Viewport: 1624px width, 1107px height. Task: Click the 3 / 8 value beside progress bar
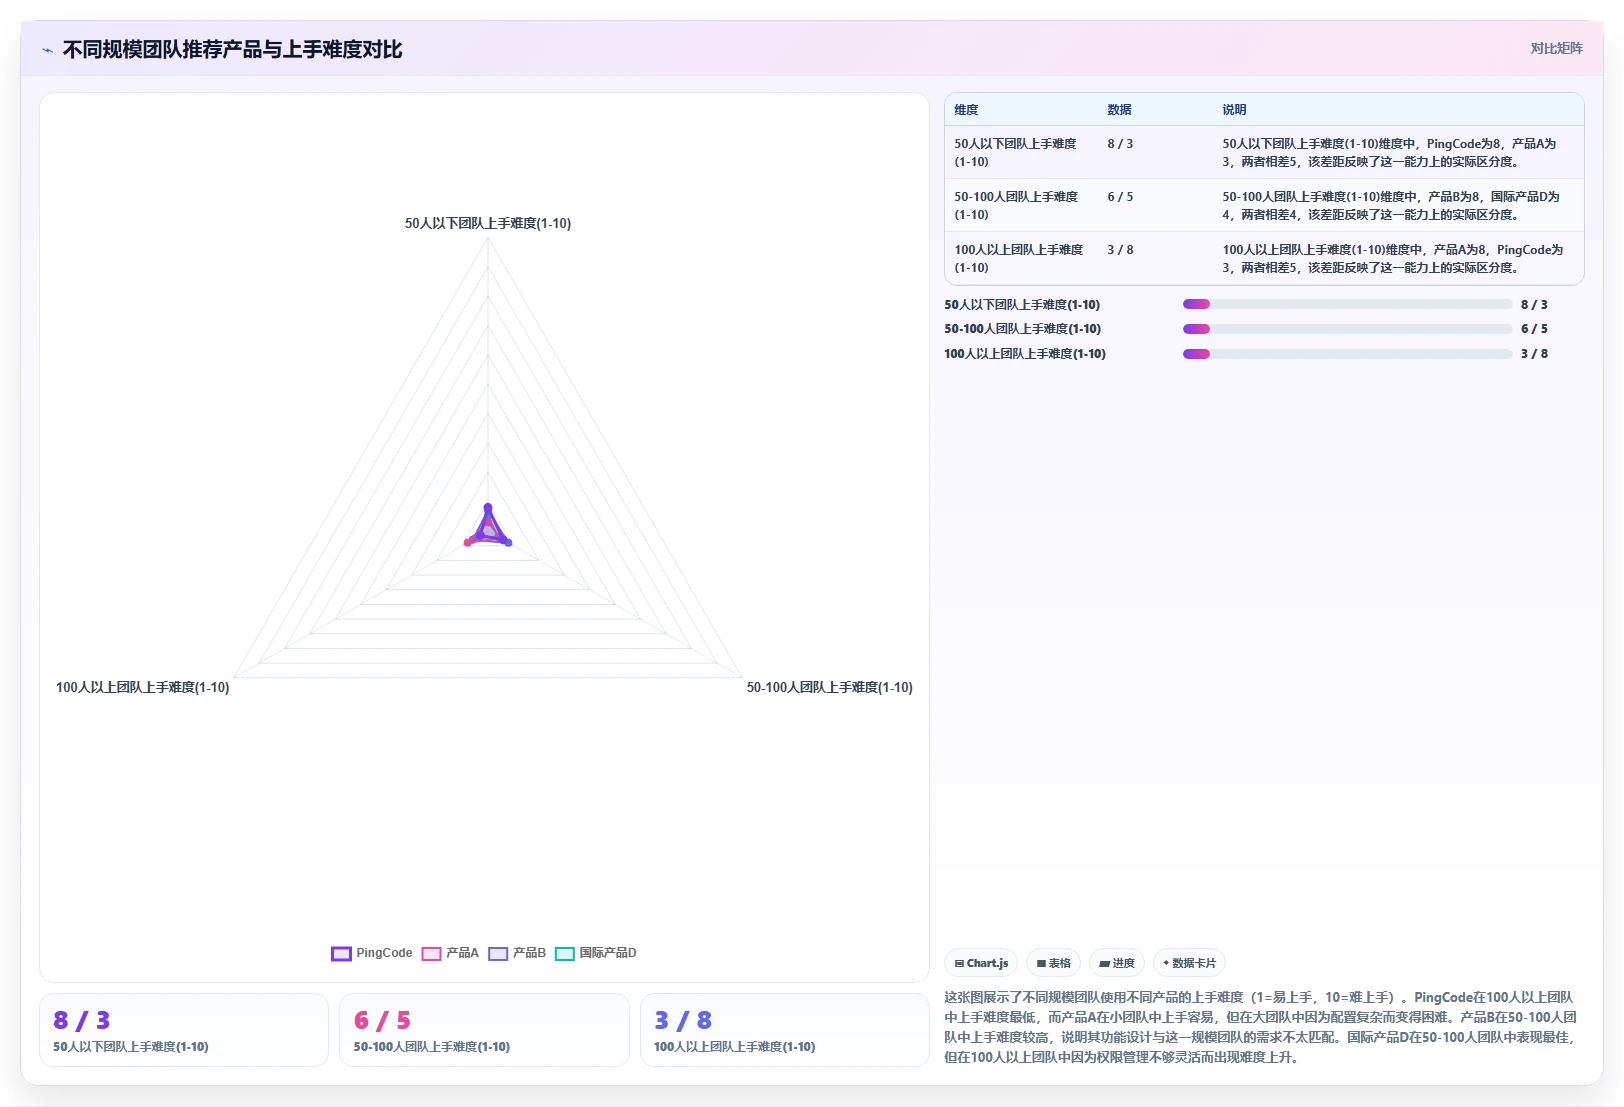(1534, 354)
